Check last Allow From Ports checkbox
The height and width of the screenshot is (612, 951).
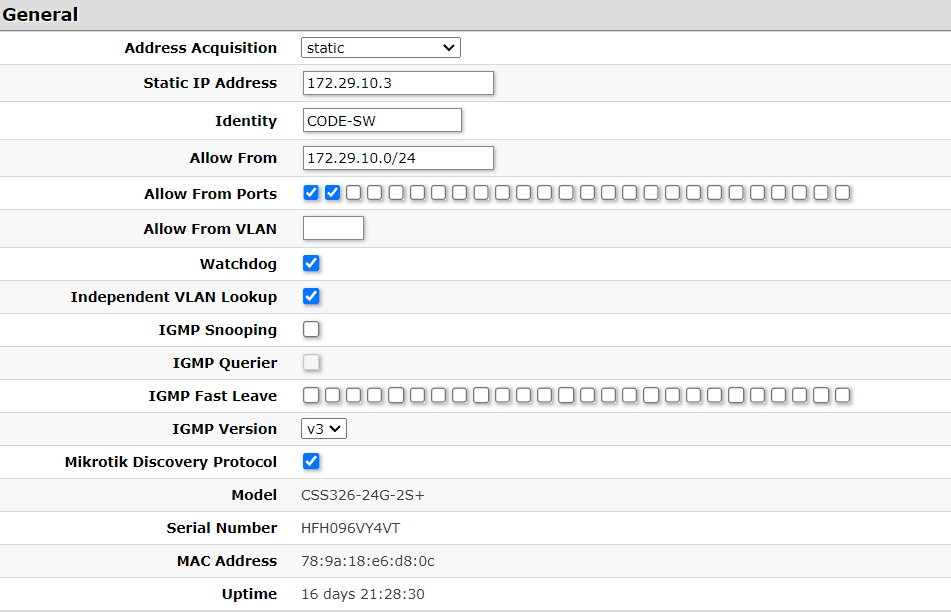842,193
